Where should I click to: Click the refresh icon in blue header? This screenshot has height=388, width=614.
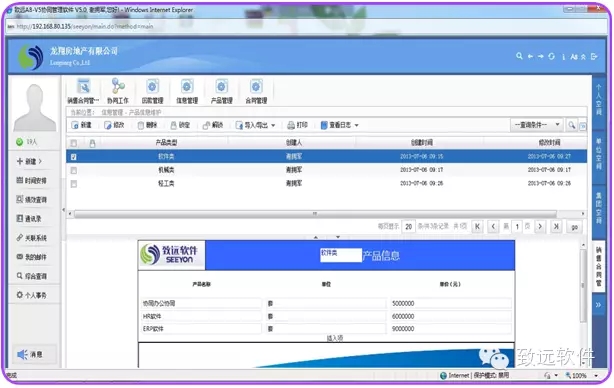(551, 56)
